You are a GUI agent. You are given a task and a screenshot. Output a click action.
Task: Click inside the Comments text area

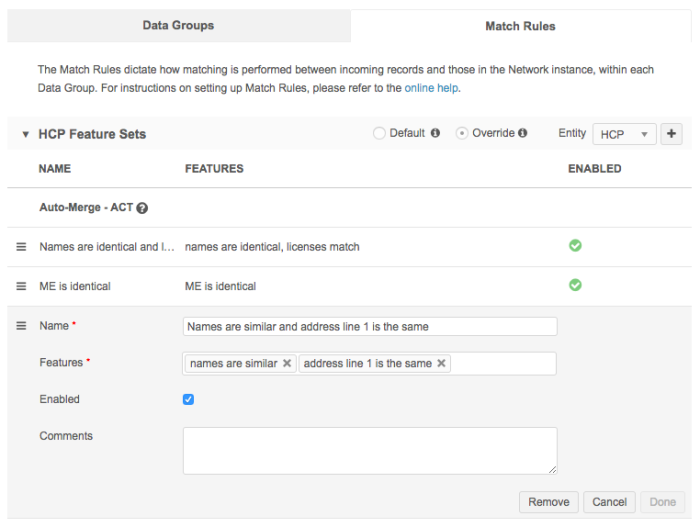pos(369,450)
